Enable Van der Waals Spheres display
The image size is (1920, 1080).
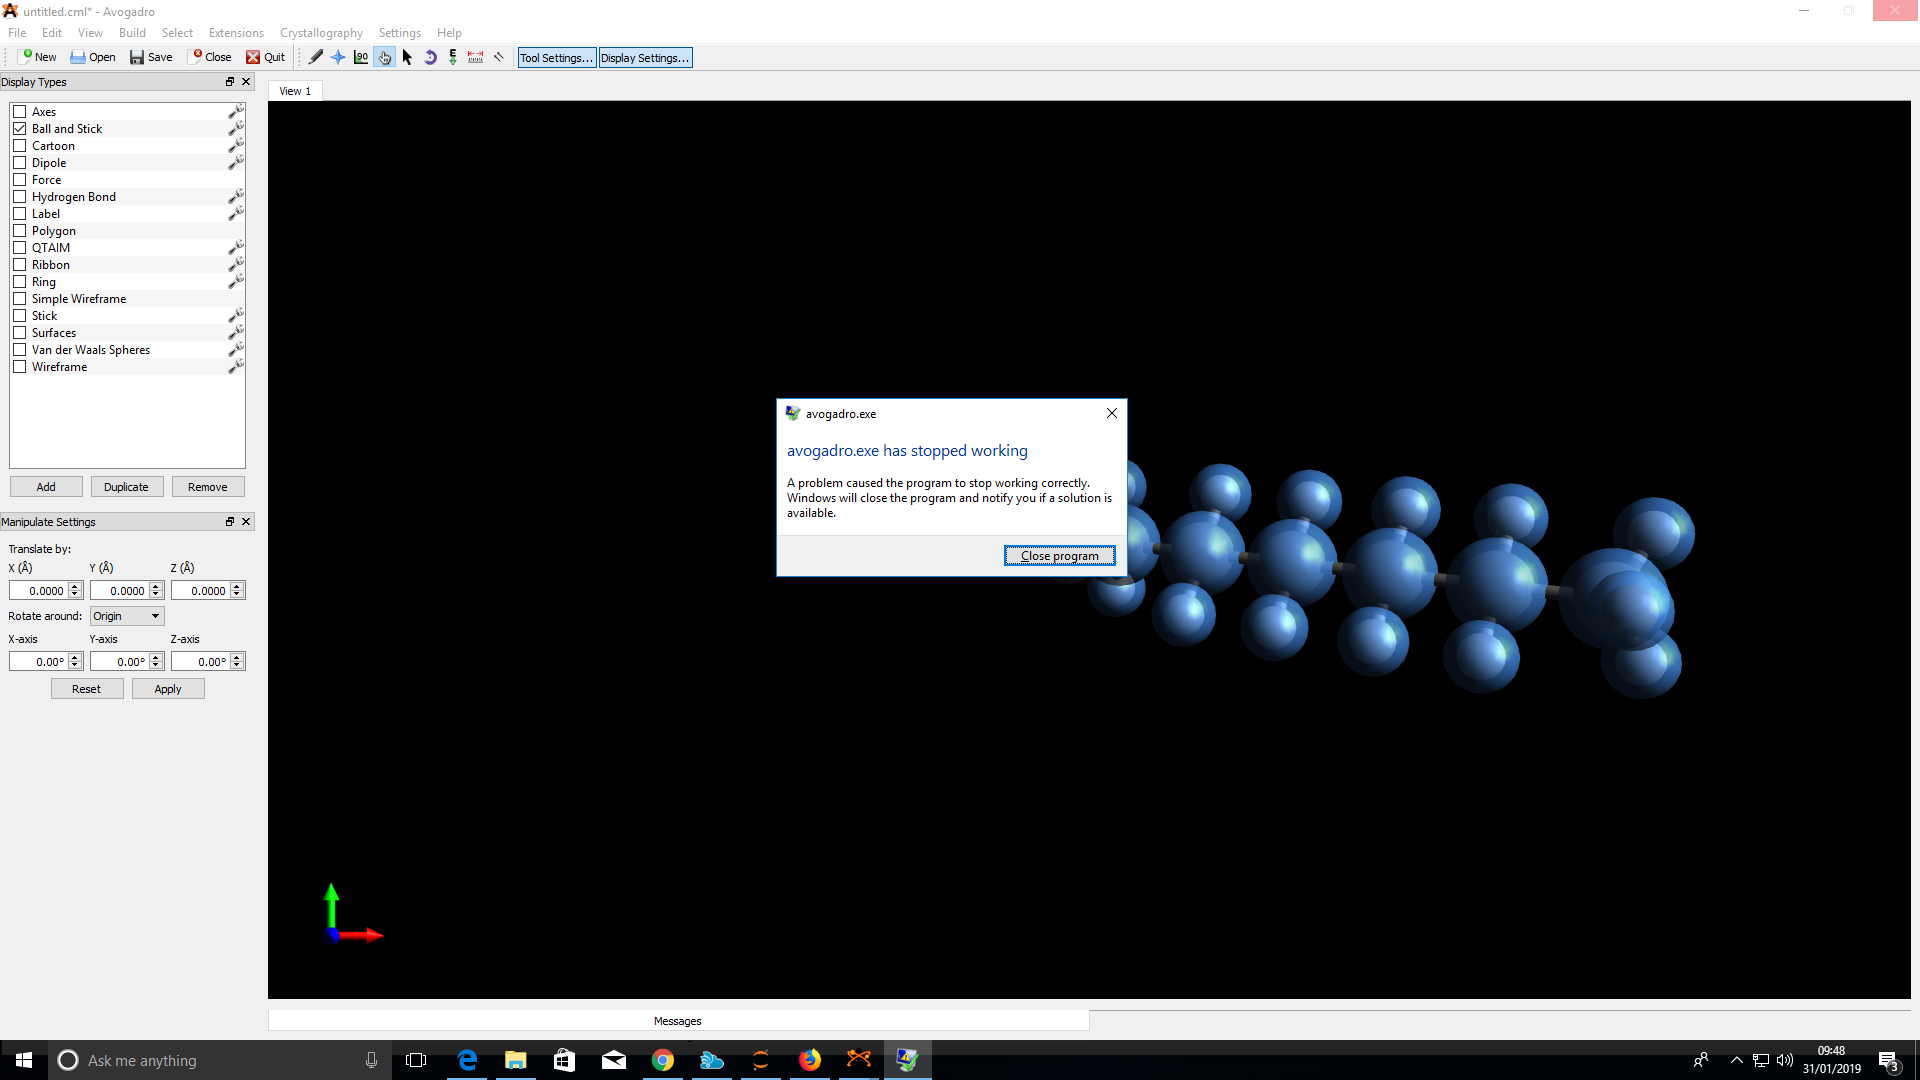pyautogui.click(x=19, y=350)
